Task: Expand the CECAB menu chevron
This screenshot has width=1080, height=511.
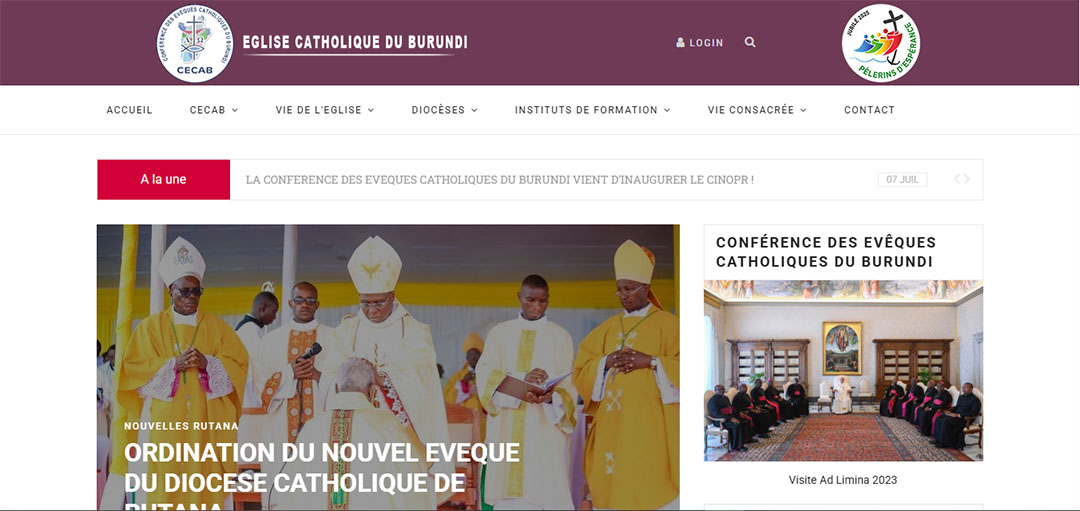Action: pyautogui.click(x=235, y=110)
